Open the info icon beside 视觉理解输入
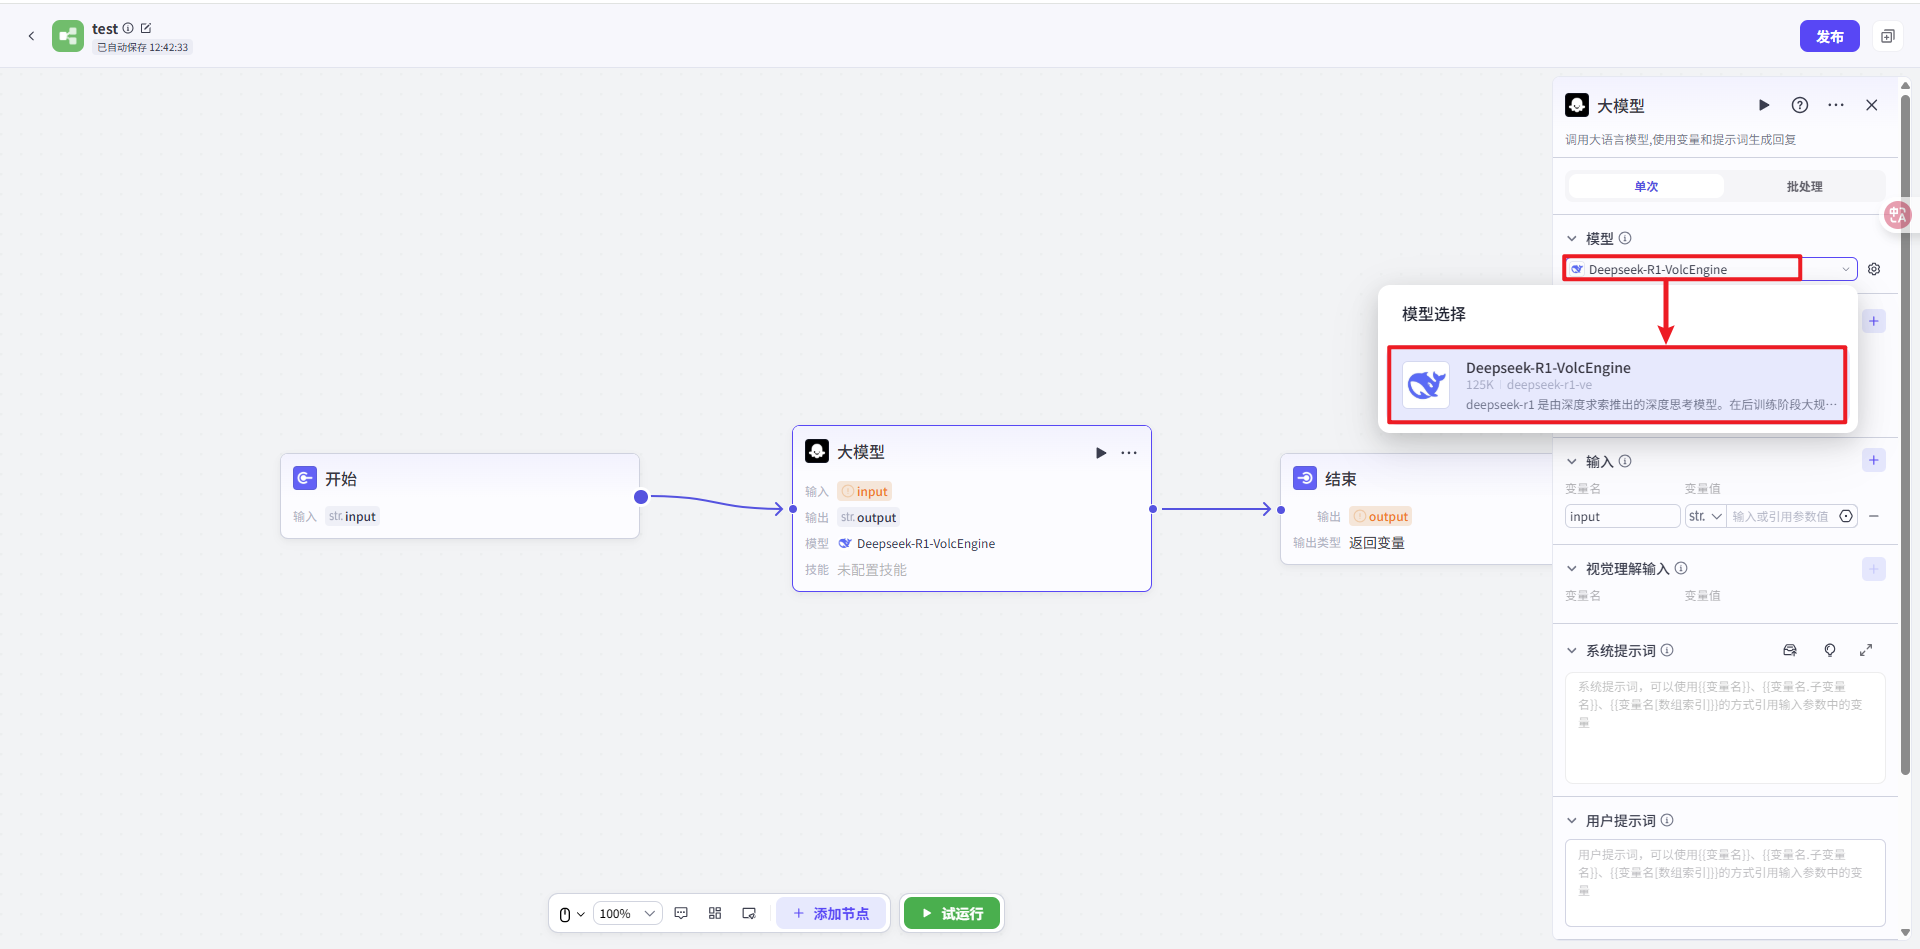The width and height of the screenshot is (1920, 949). pyautogui.click(x=1681, y=568)
